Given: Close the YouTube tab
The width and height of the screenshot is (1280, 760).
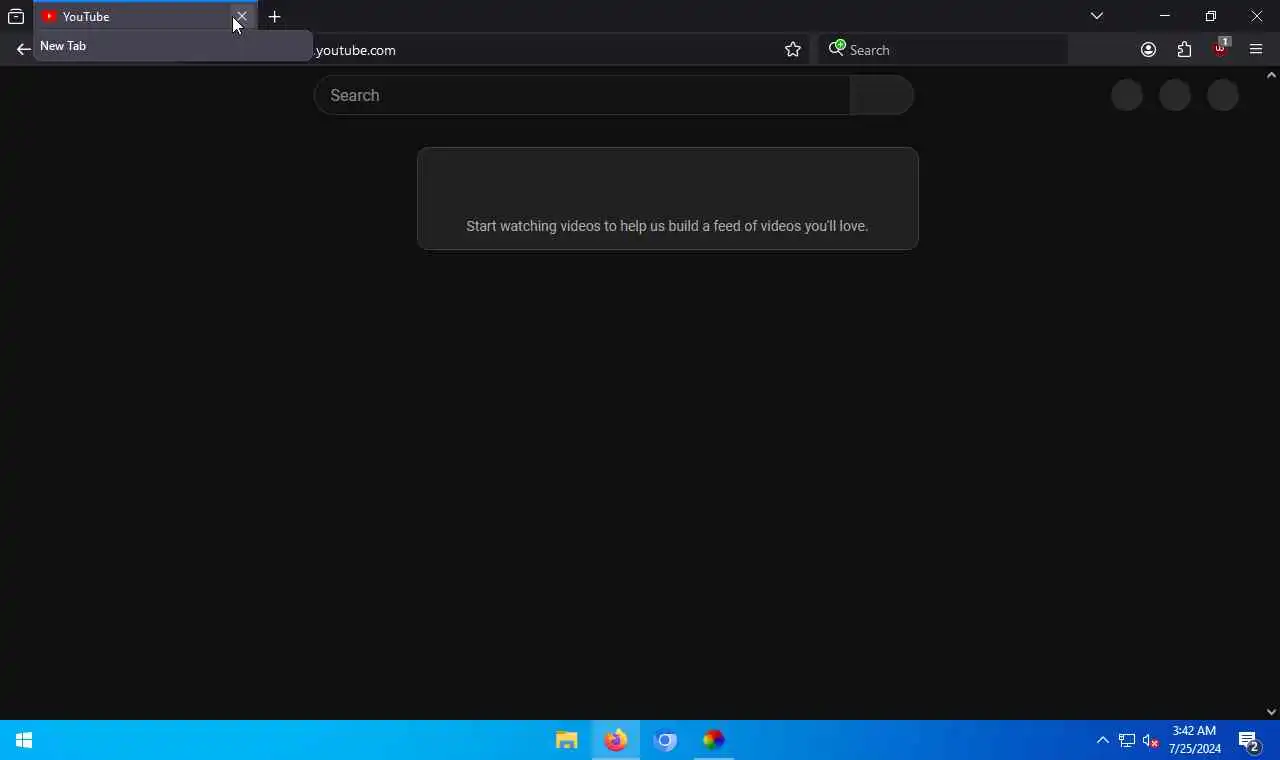Looking at the screenshot, I should [x=241, y=16].
